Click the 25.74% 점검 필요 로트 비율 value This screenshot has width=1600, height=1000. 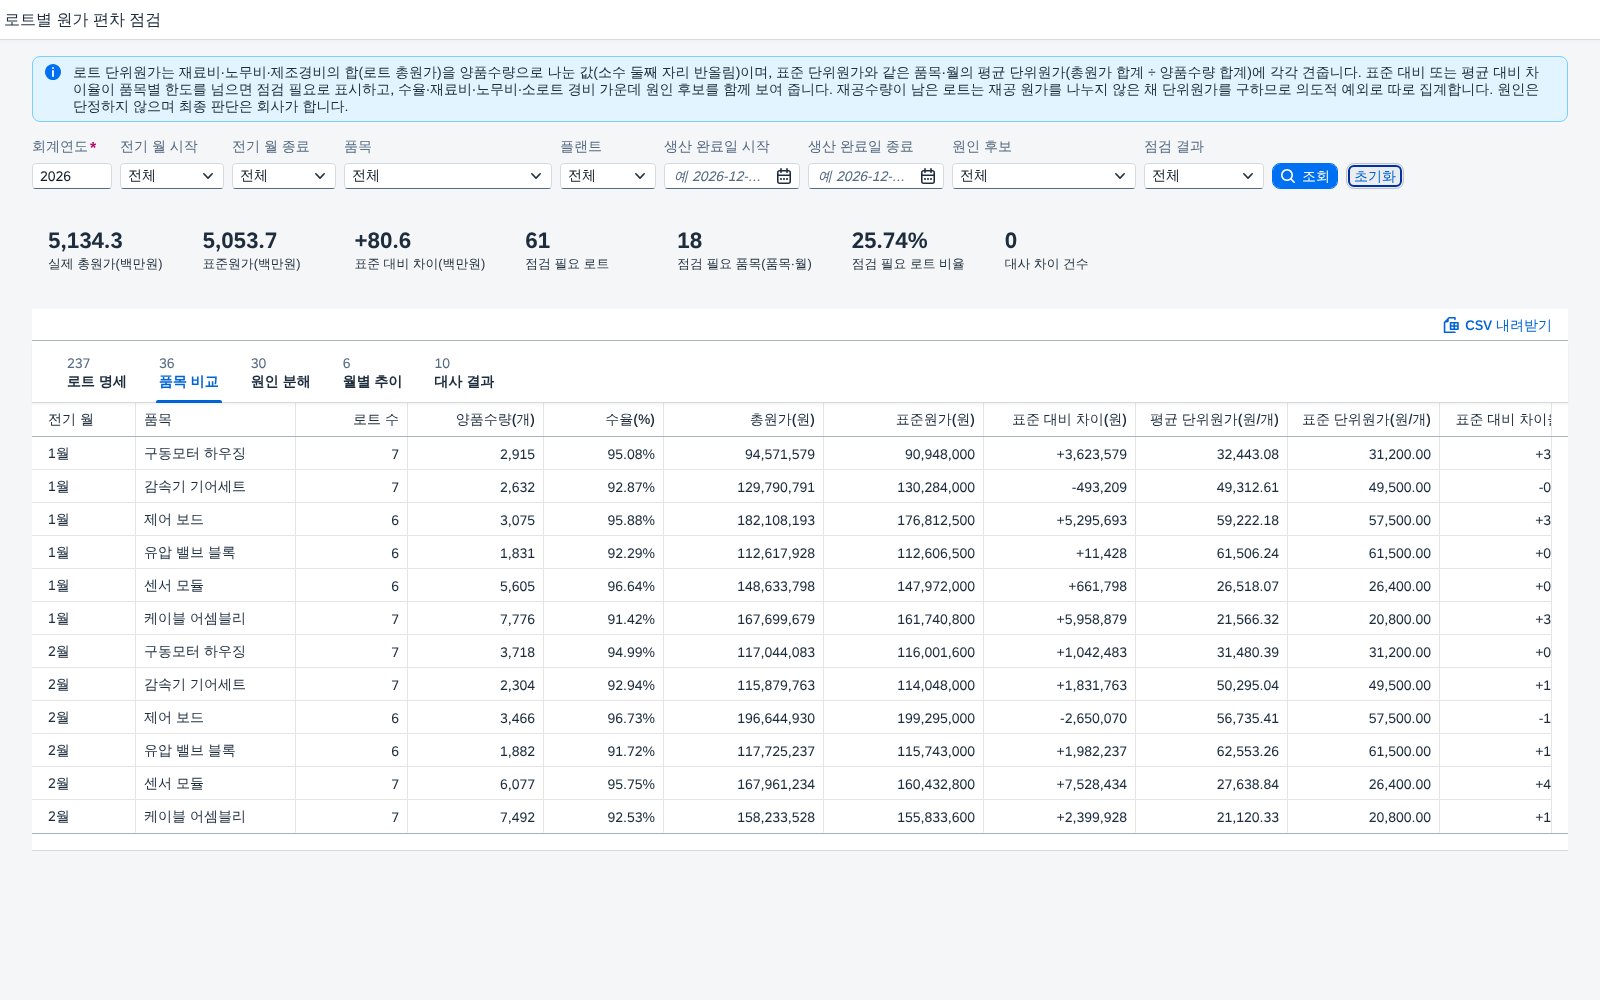coord(890,241)
